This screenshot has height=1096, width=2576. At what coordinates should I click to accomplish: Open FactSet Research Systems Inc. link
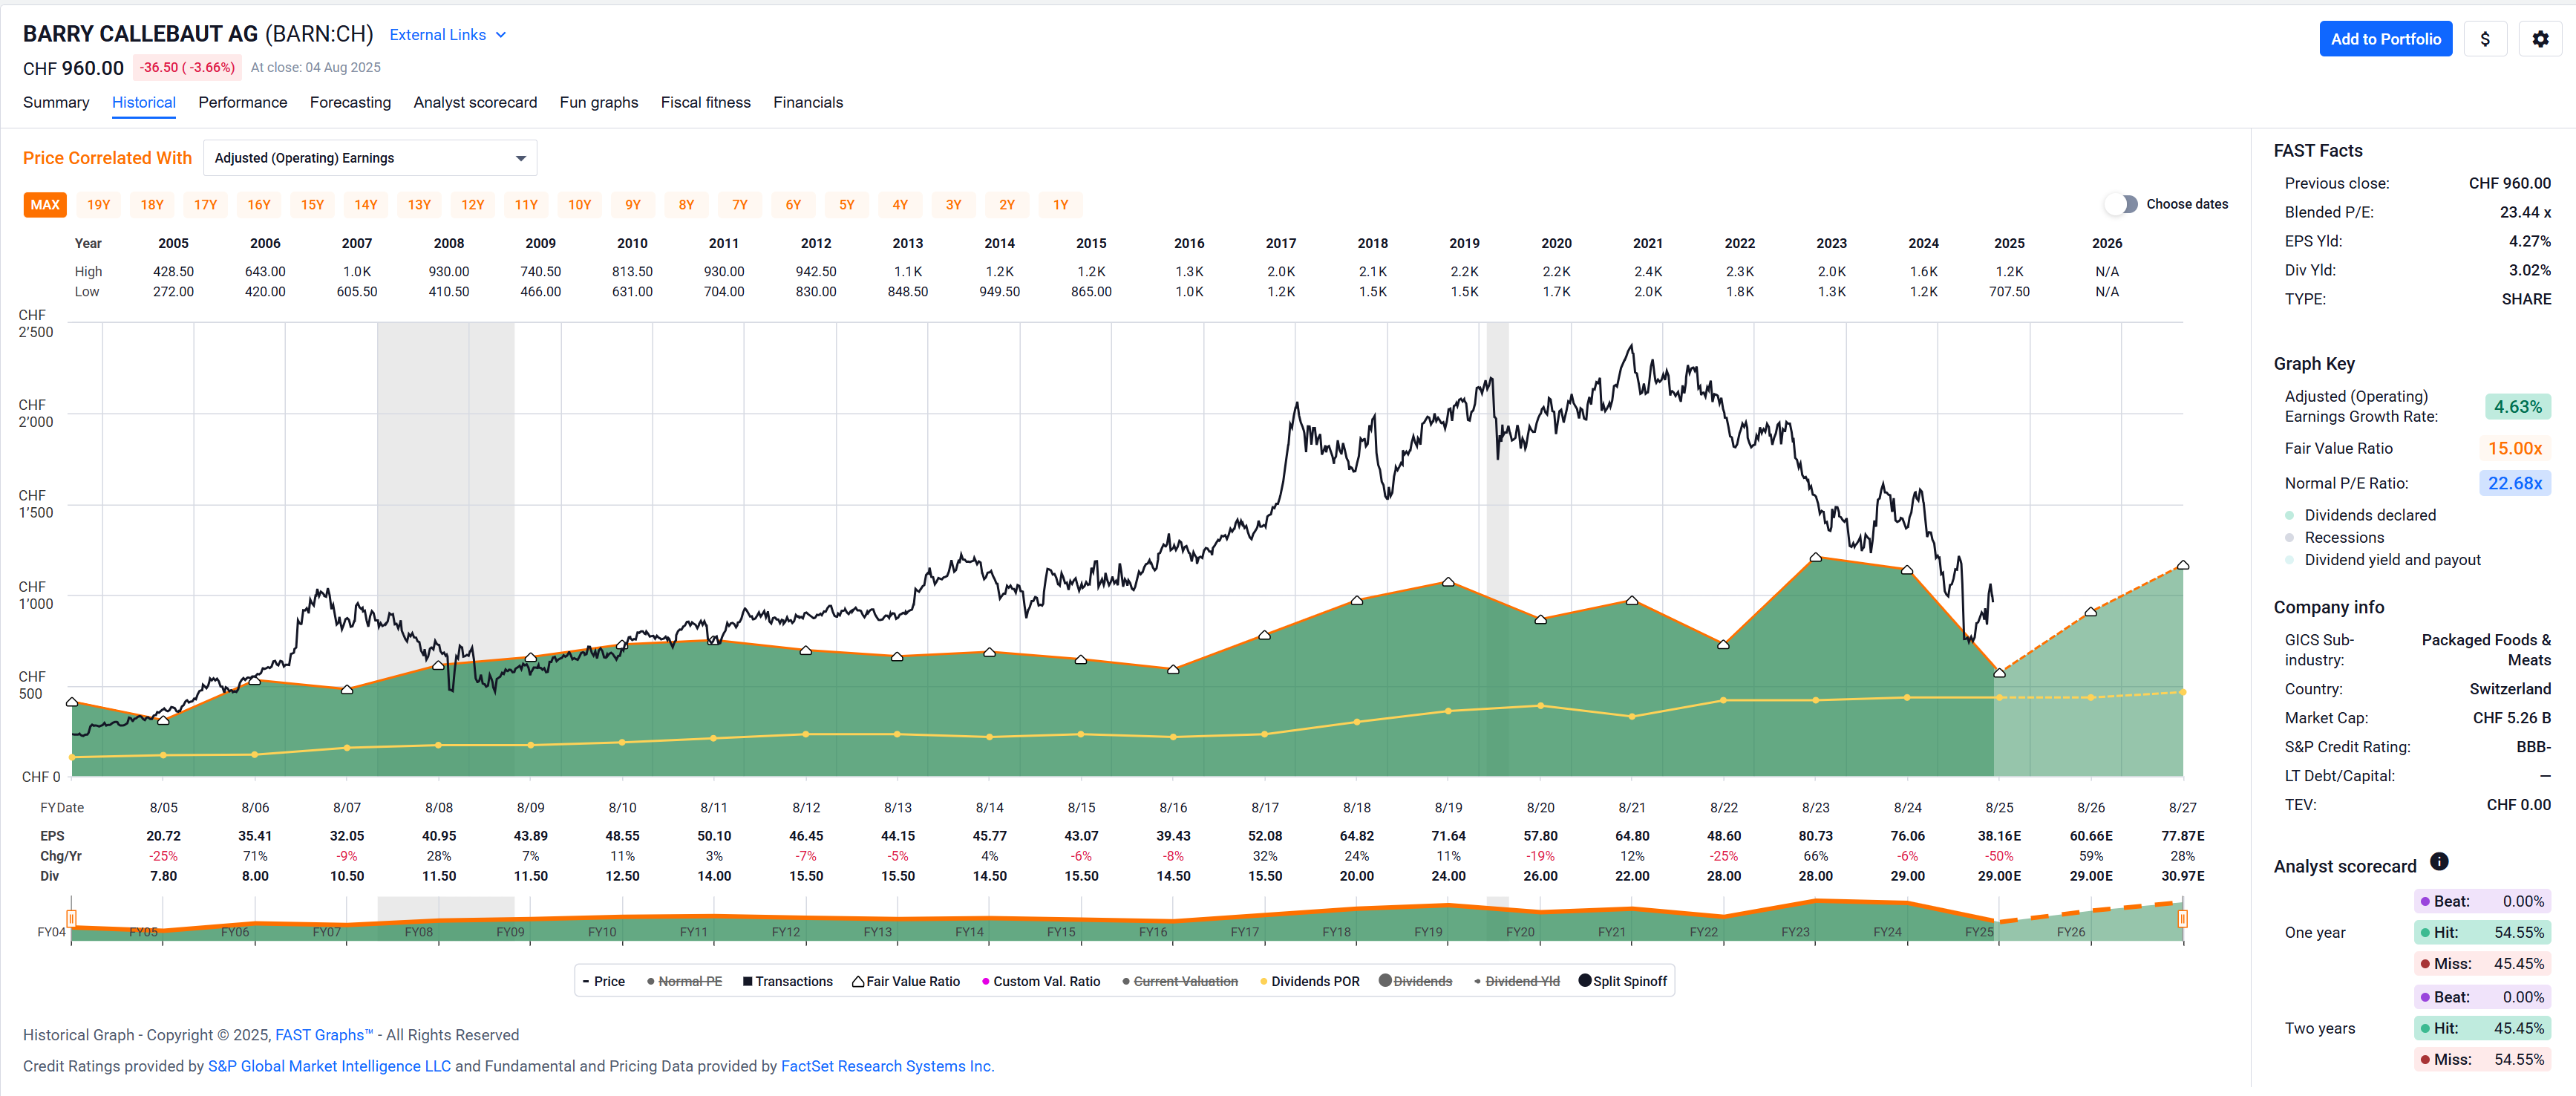887,1066
